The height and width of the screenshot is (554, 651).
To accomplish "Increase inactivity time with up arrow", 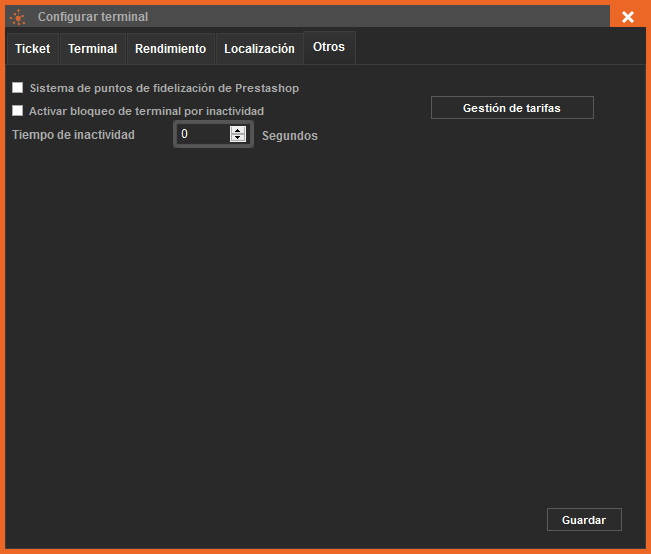I will tap(238, 130).
